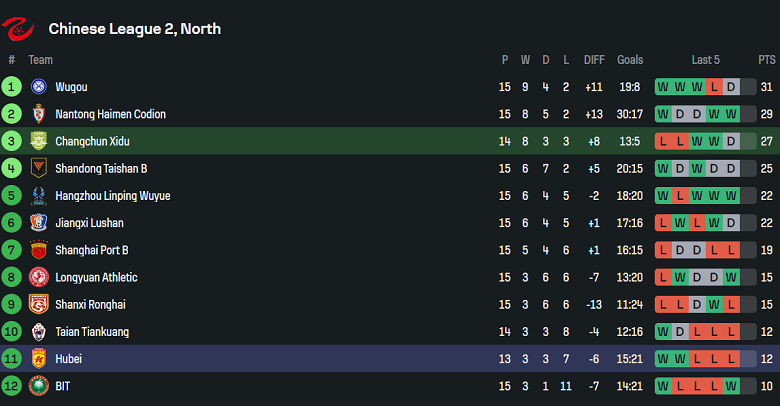Open the Longyuan Athletic team page

96,277
